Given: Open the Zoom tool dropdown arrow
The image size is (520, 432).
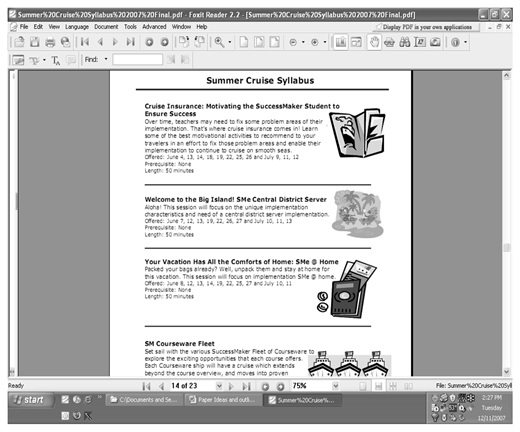Looking at the screenshot, I should tap(230, 42).
